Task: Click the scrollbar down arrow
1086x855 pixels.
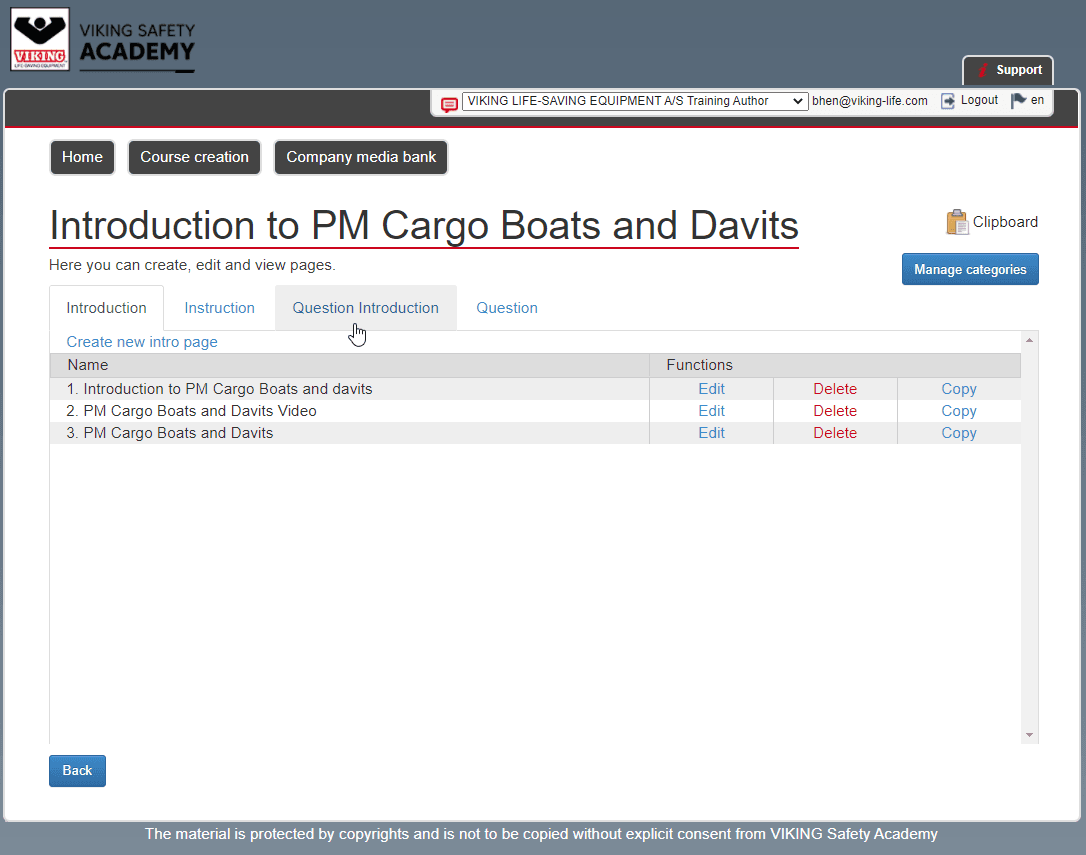Action: pyautogui.click(x=1029, y=735)
